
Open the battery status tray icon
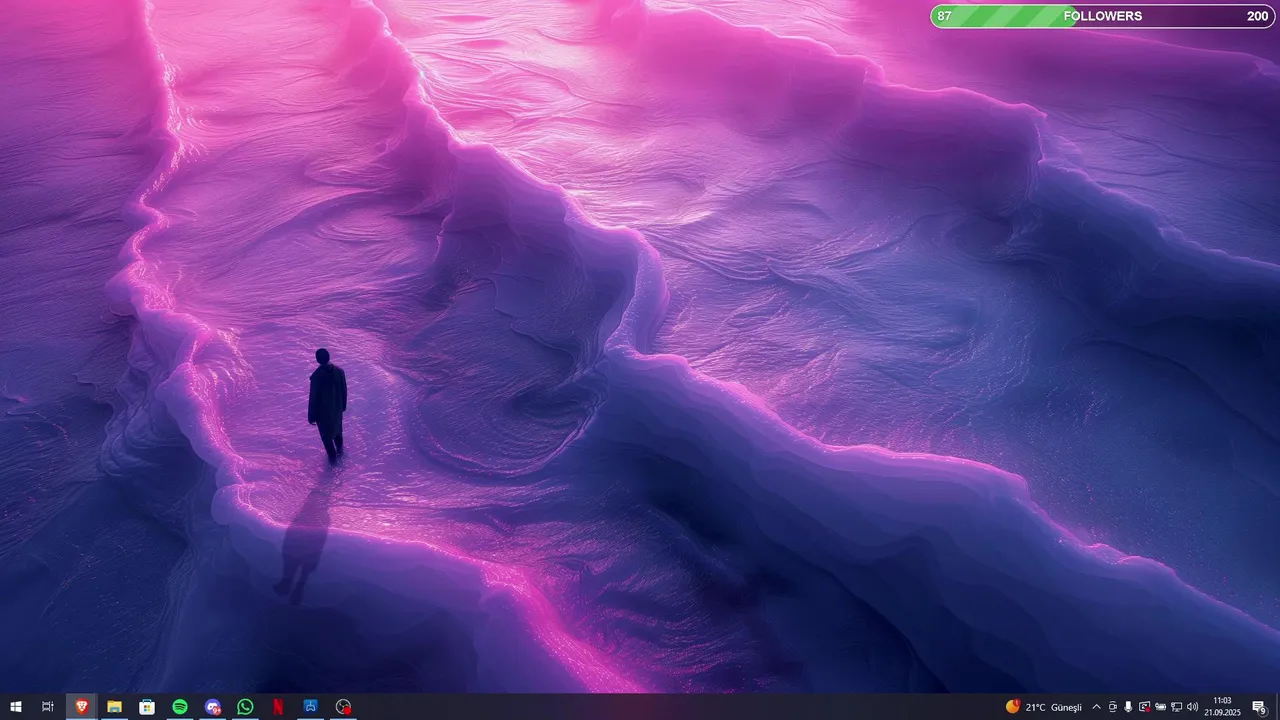click(1160, 707)
